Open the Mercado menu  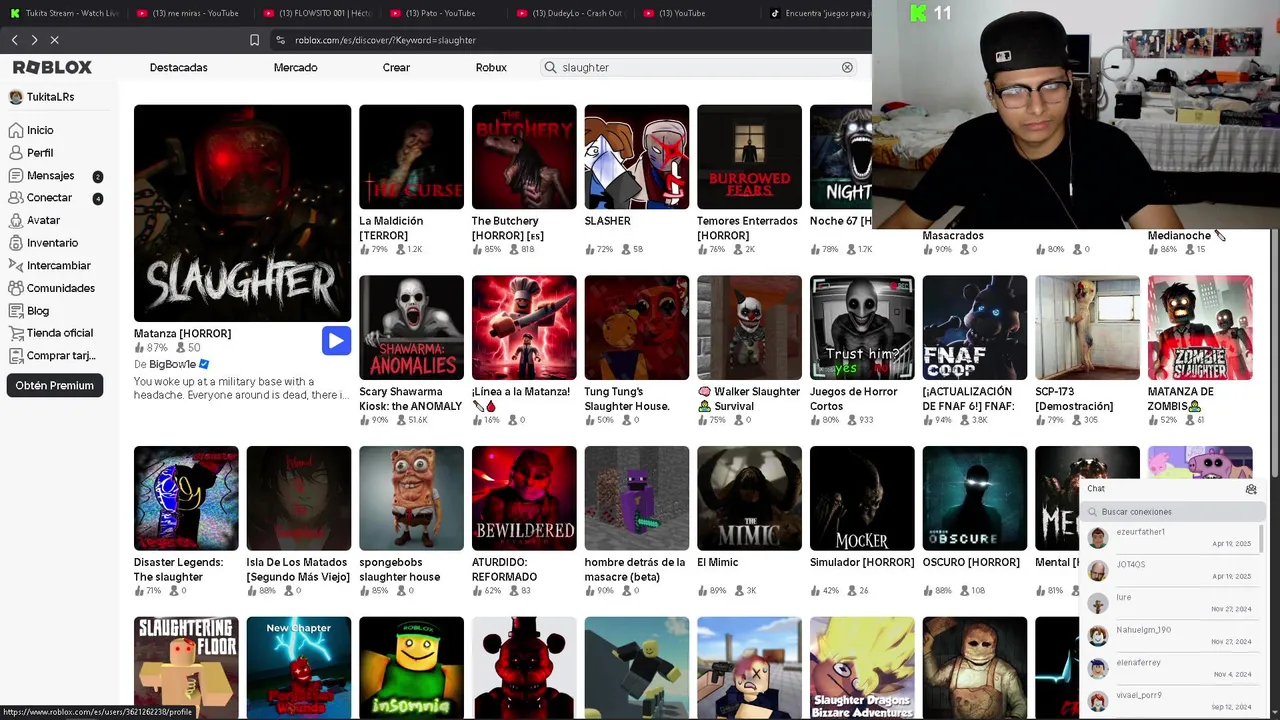295,67
